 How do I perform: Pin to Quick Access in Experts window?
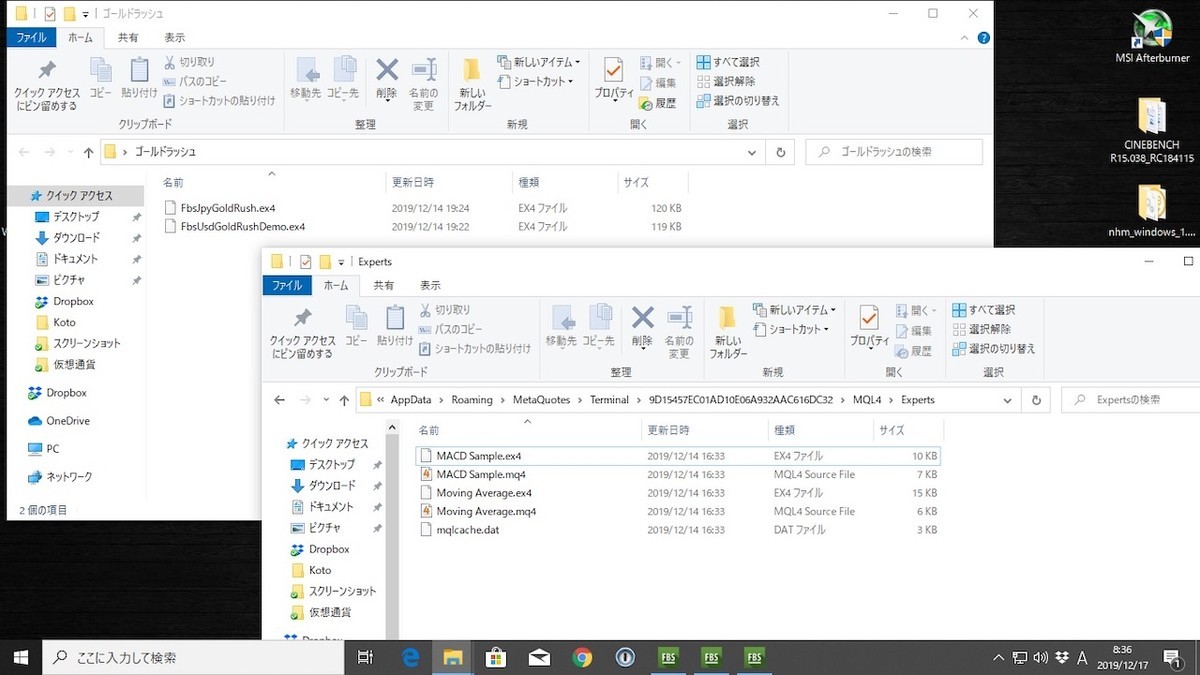302,333
